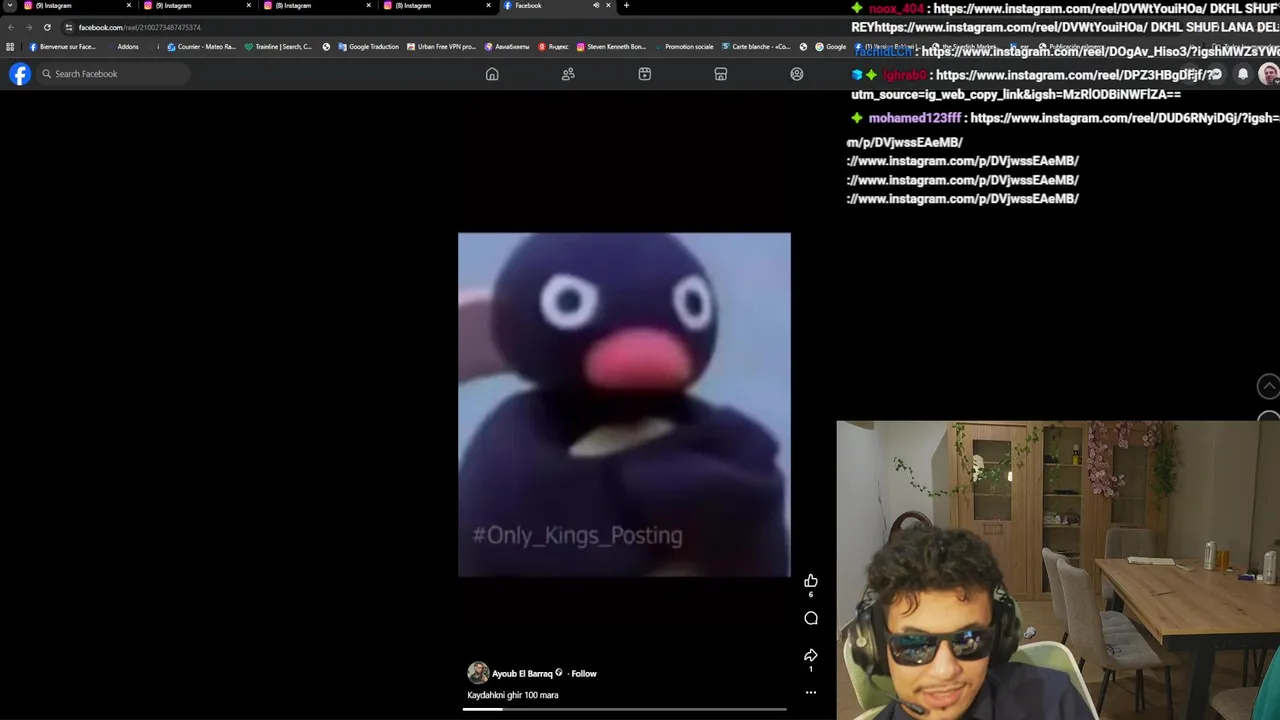Open the Яндекс bookmark
Viewport: 1280px width, 720px height.
click(553, 47)
